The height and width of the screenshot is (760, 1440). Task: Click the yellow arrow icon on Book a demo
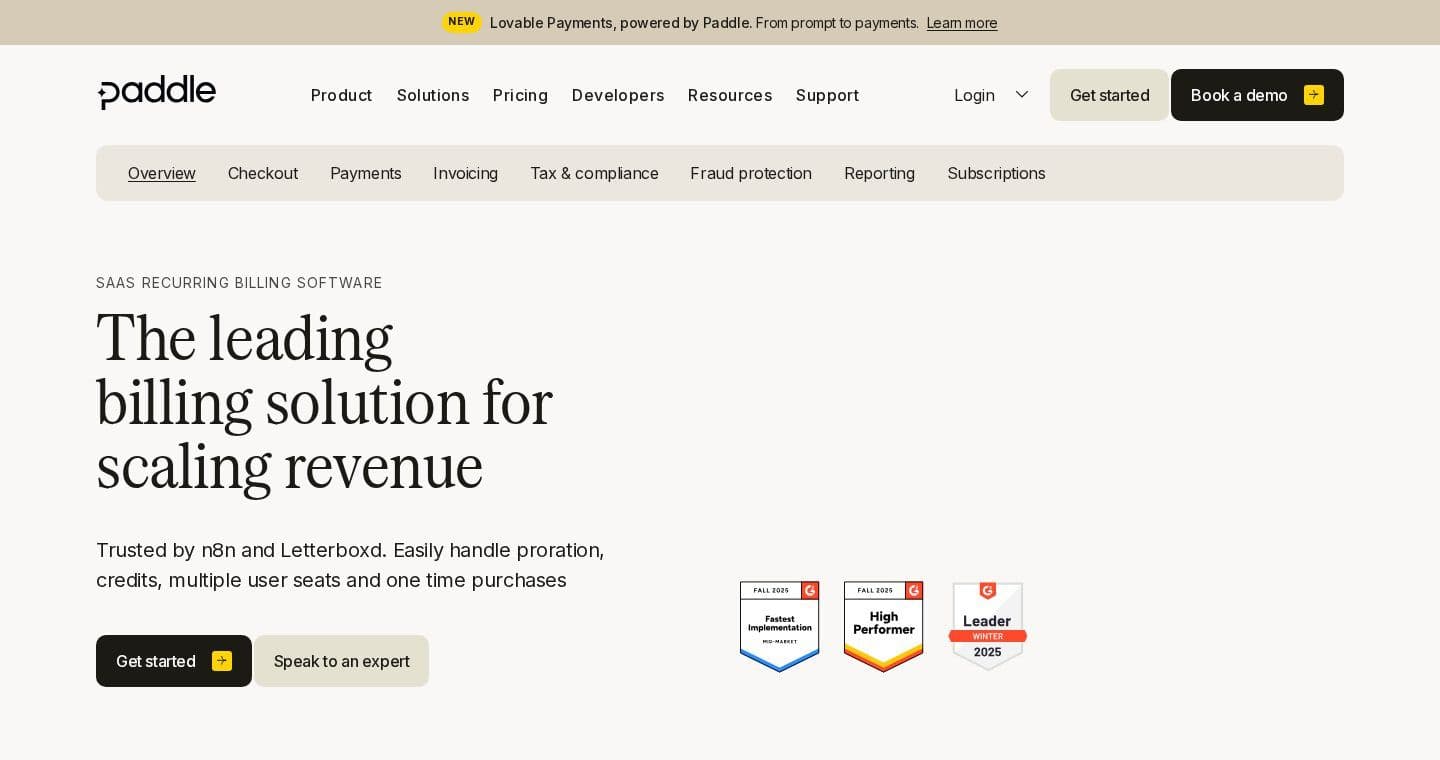pyautogui.click(x=1314, y=95)
